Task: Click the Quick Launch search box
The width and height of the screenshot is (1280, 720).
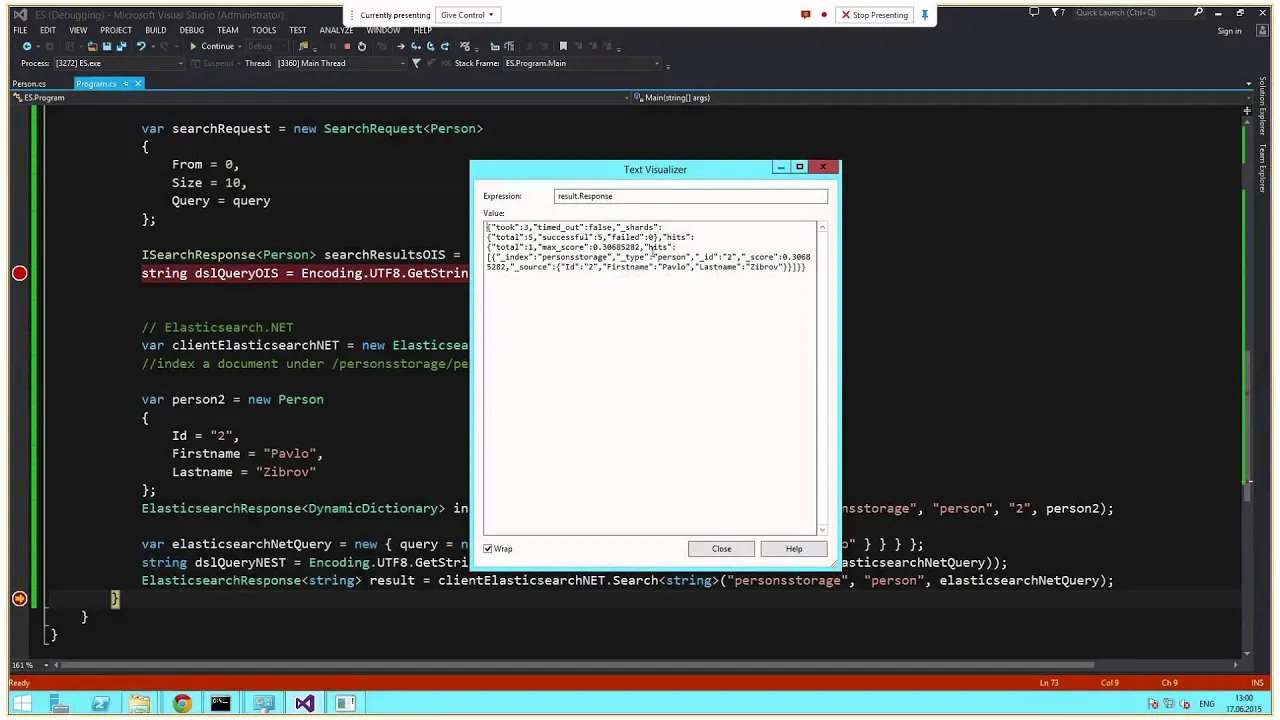Action: click(1133, 13)
